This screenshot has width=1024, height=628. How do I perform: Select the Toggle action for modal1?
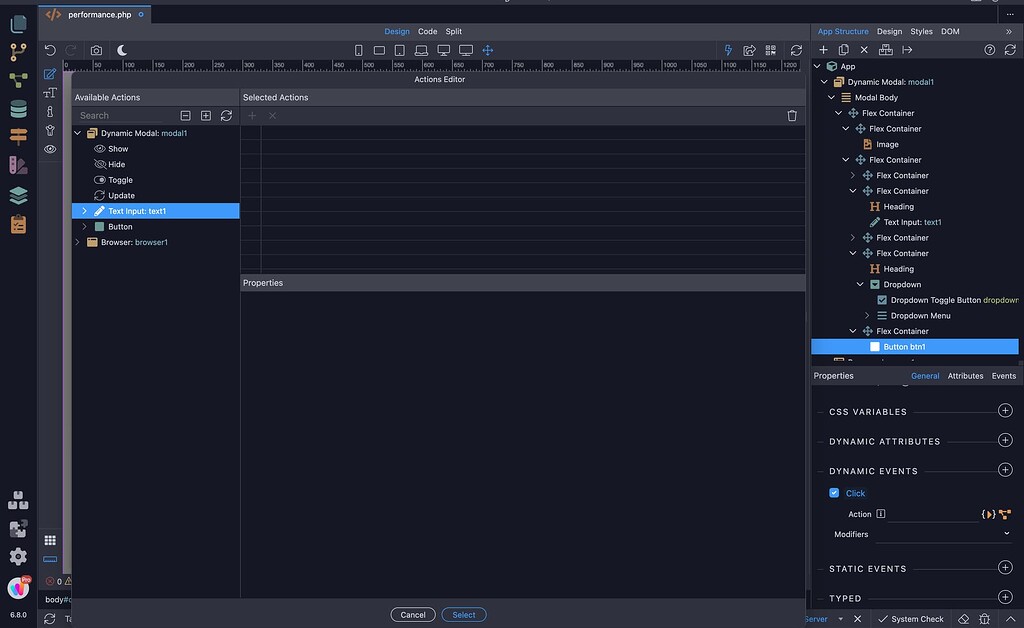pos(120,180)
